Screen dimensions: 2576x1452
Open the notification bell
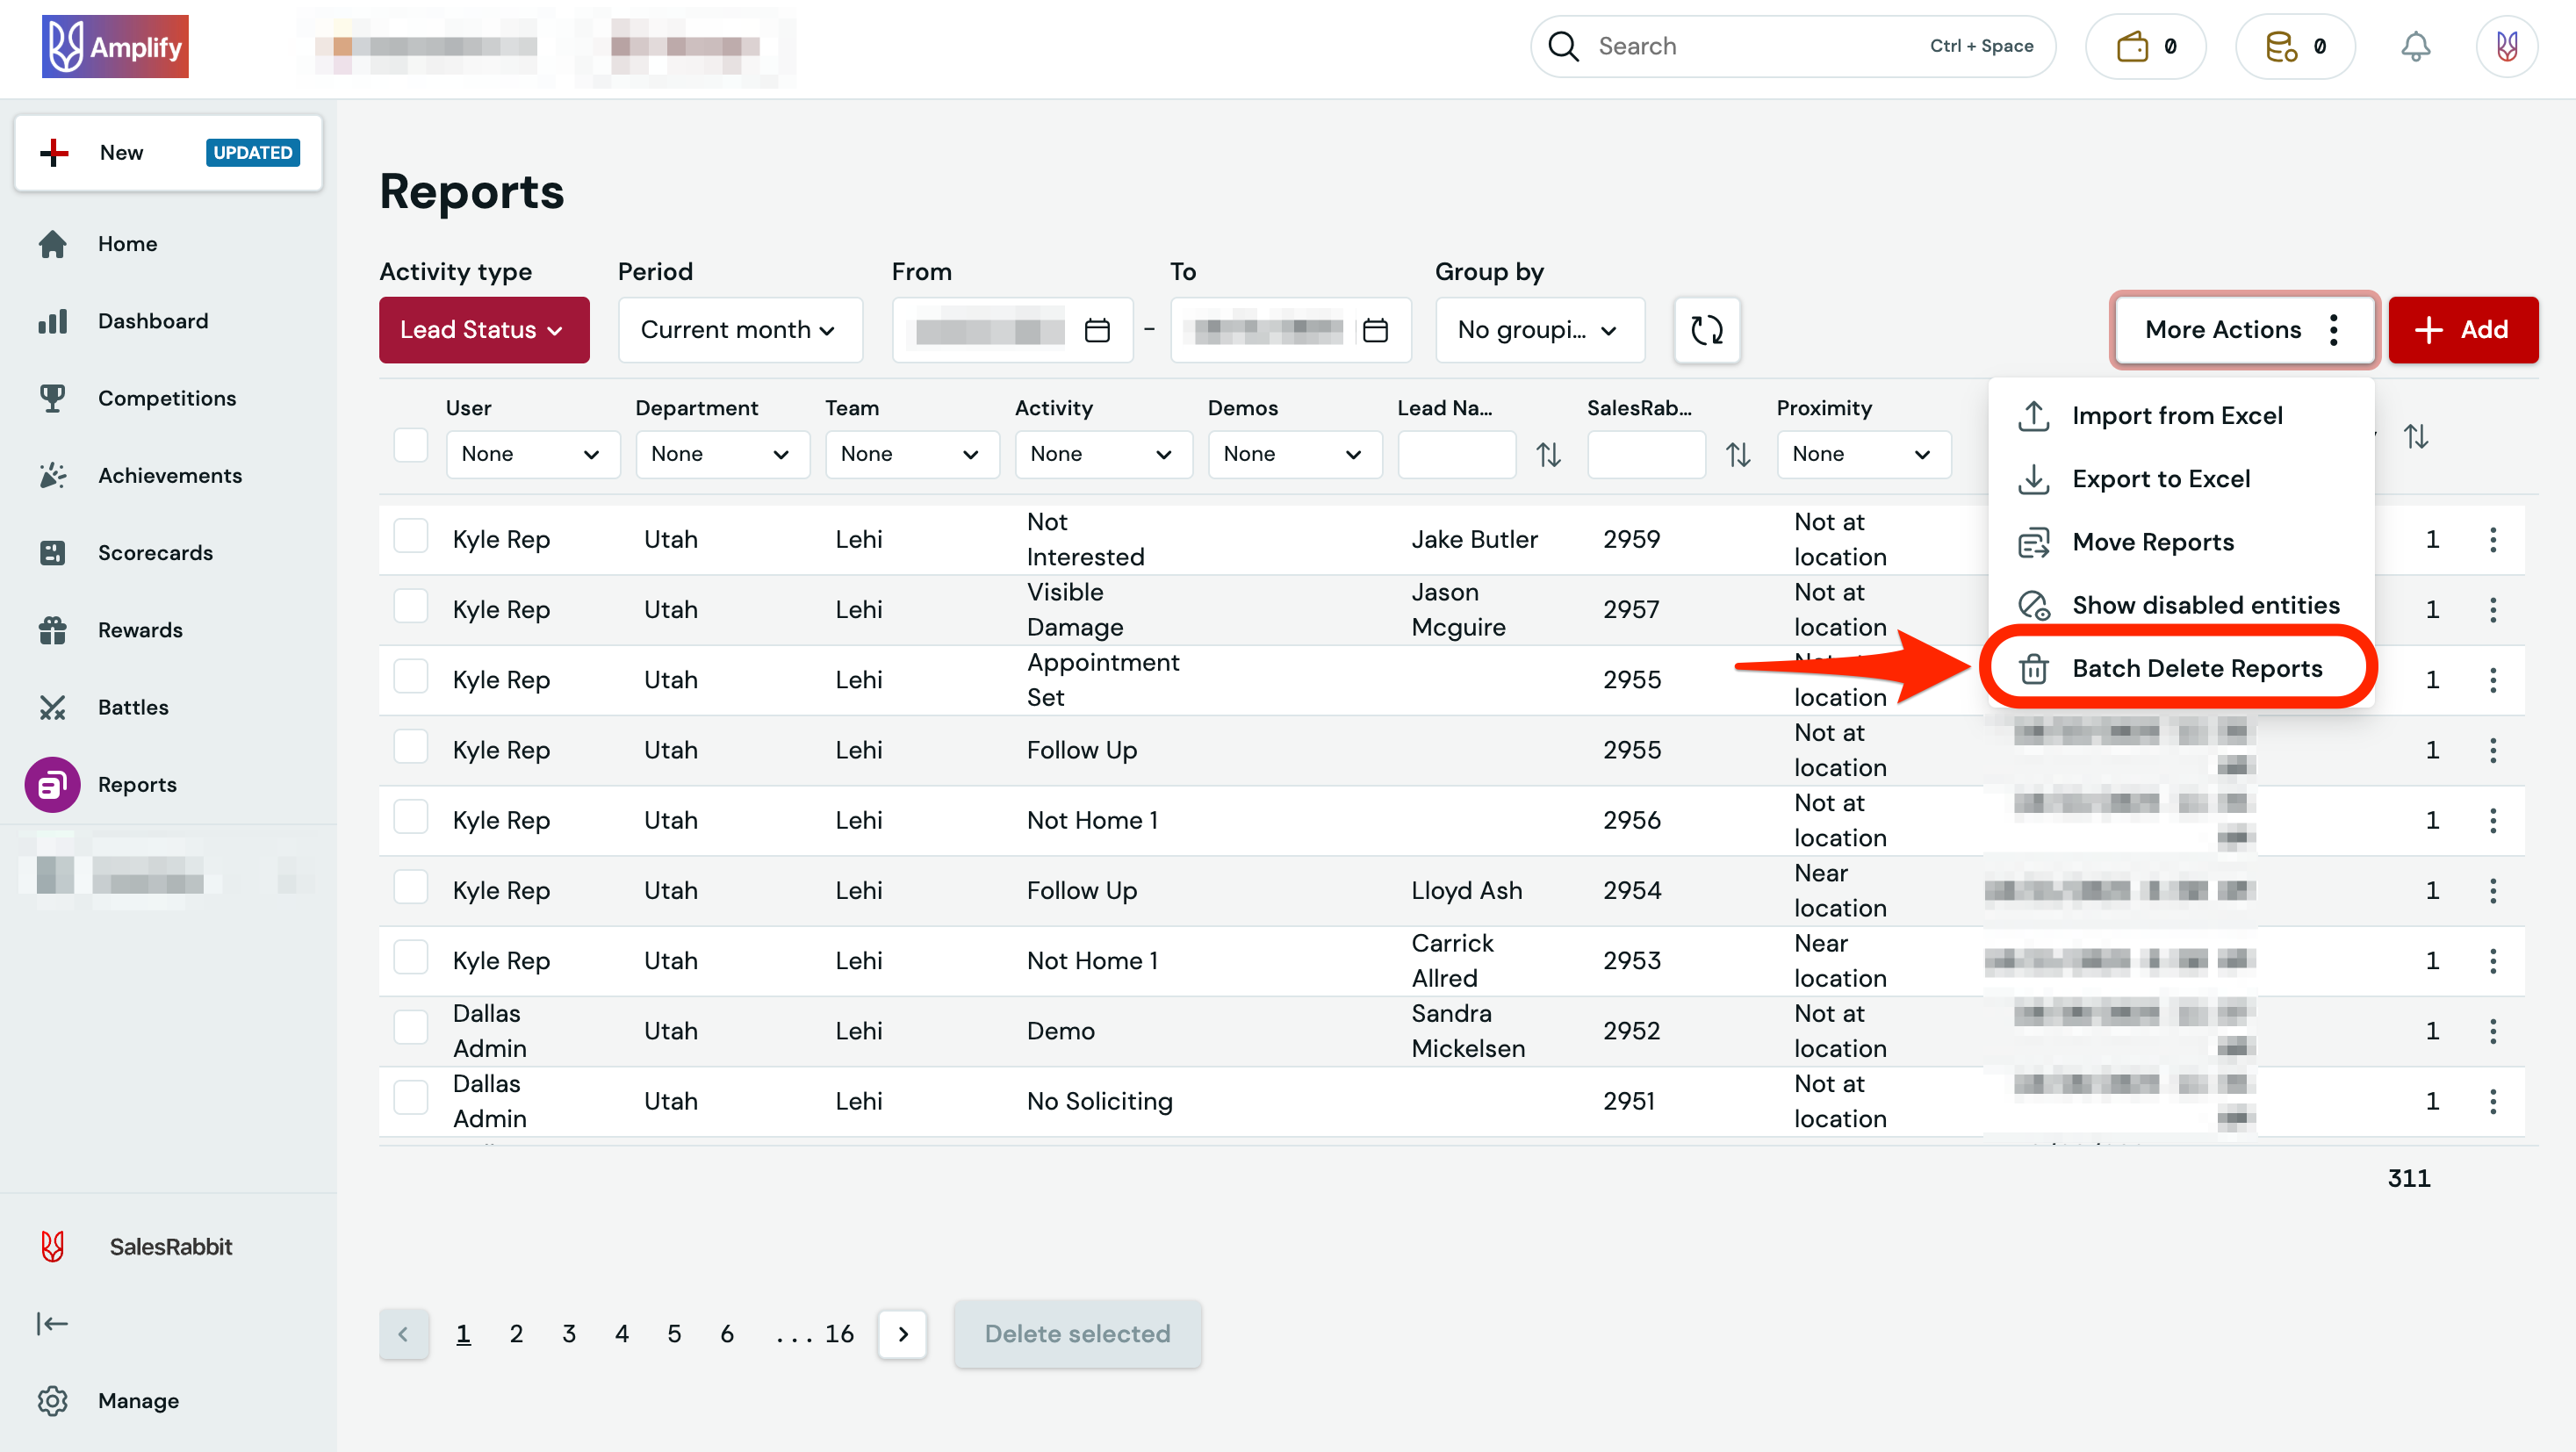[2417, 46]
